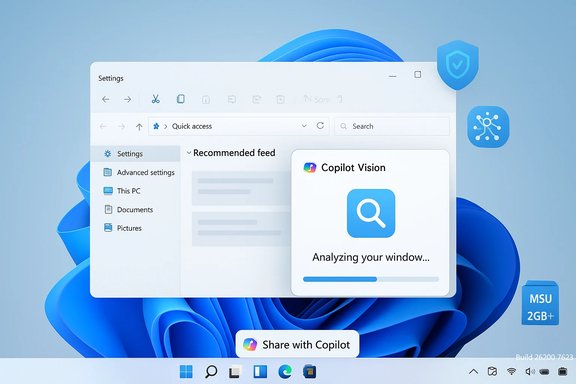Open taskbar Search magnifier
The image size is (576, 384).
tap(211, 372)
